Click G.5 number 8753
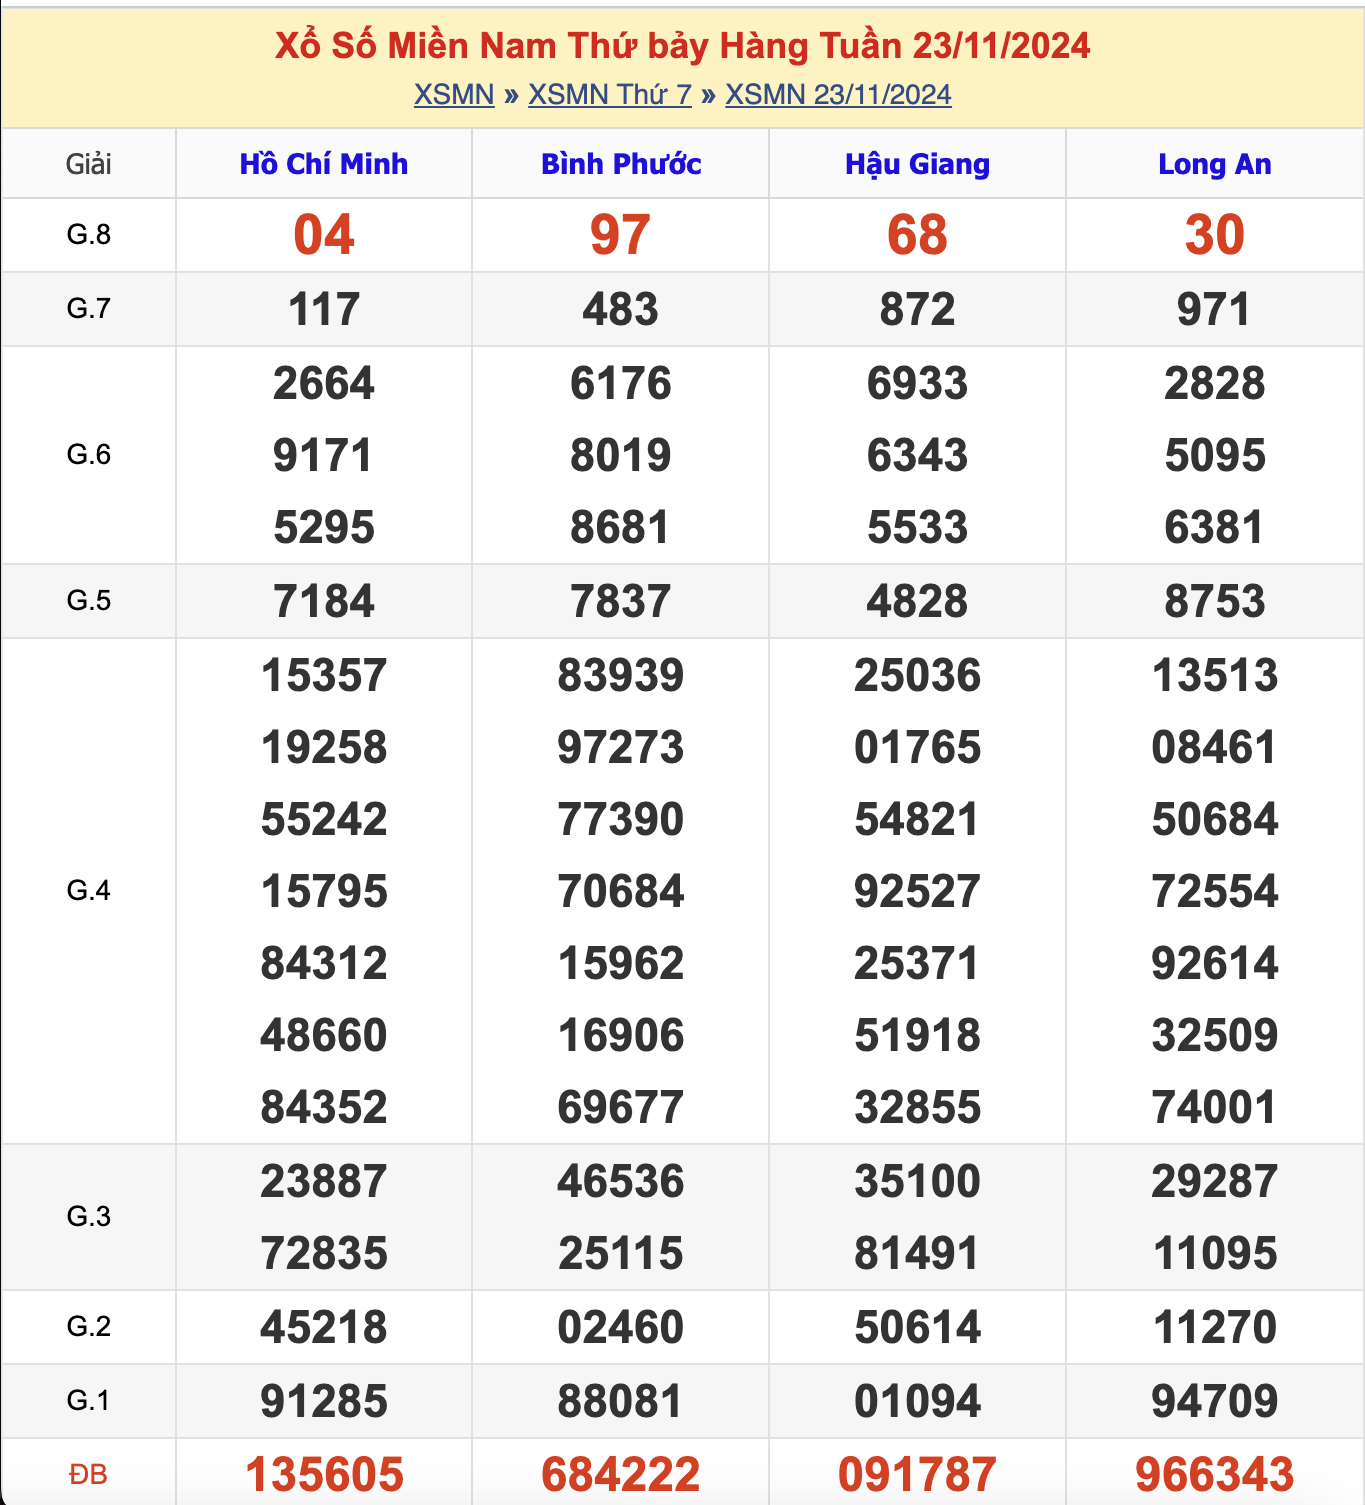The height and width of the screenshot is (1505, 1365). click(1215, 601)
